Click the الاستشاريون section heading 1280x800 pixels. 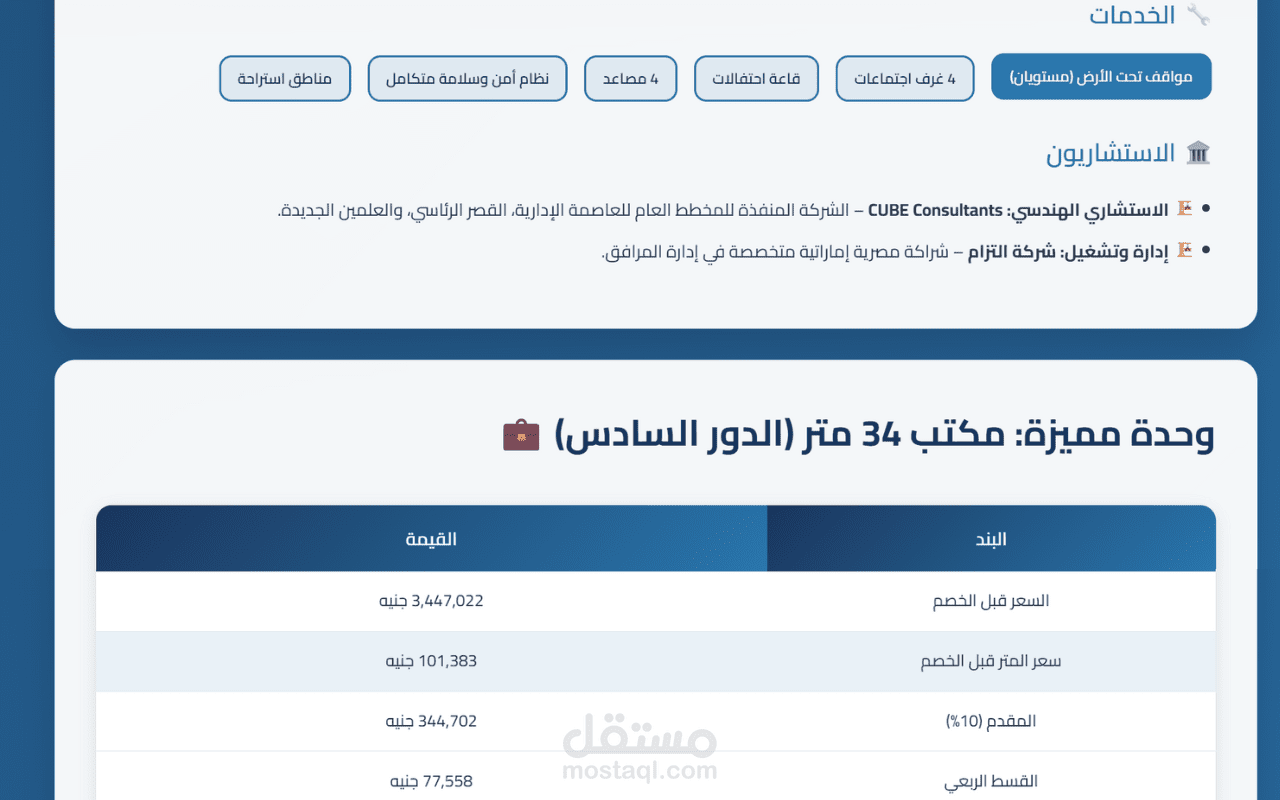click(x=1111, y=153)
